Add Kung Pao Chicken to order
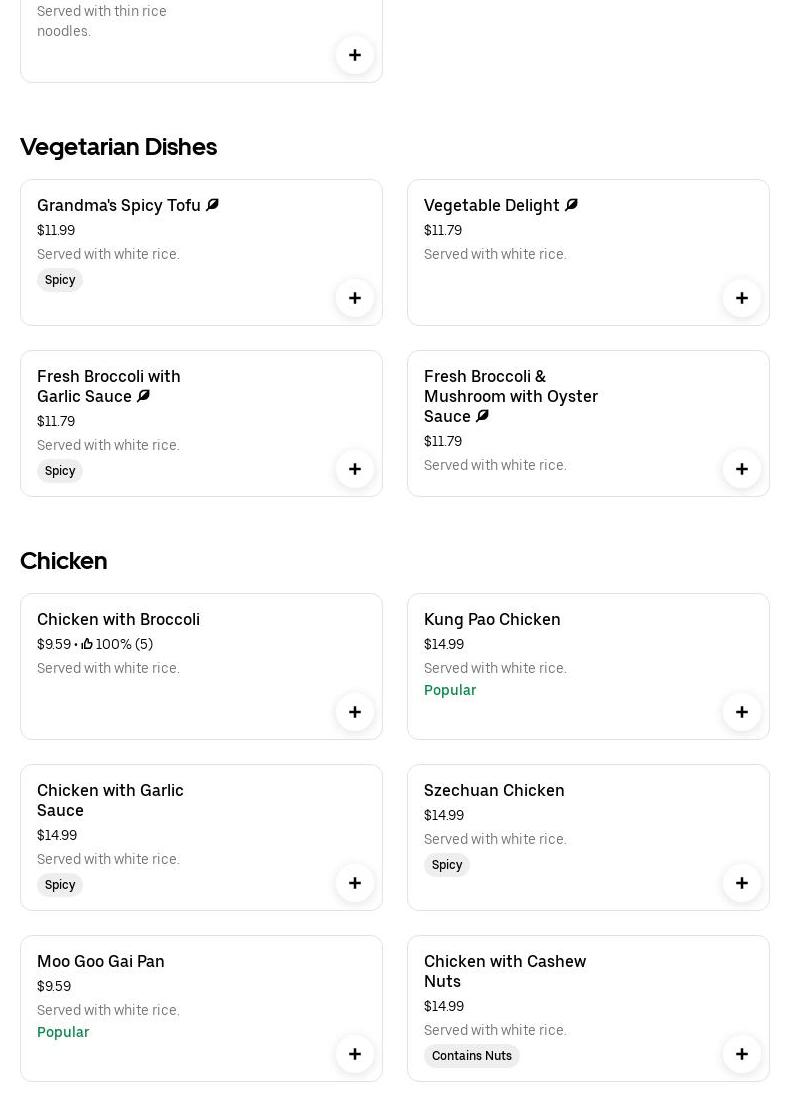The height and width of the screenshot is (1098, 804). click(x=742, y=712)
